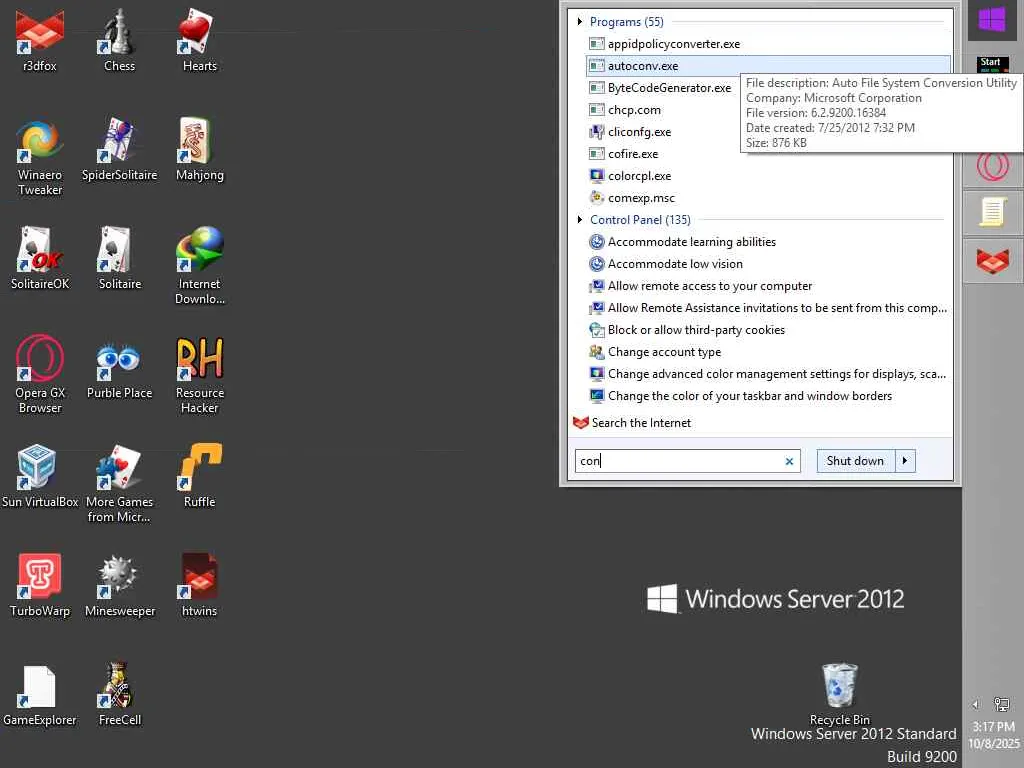
Task: Collapse the Control Panel (135) group
Action: [x=579, y=219]
